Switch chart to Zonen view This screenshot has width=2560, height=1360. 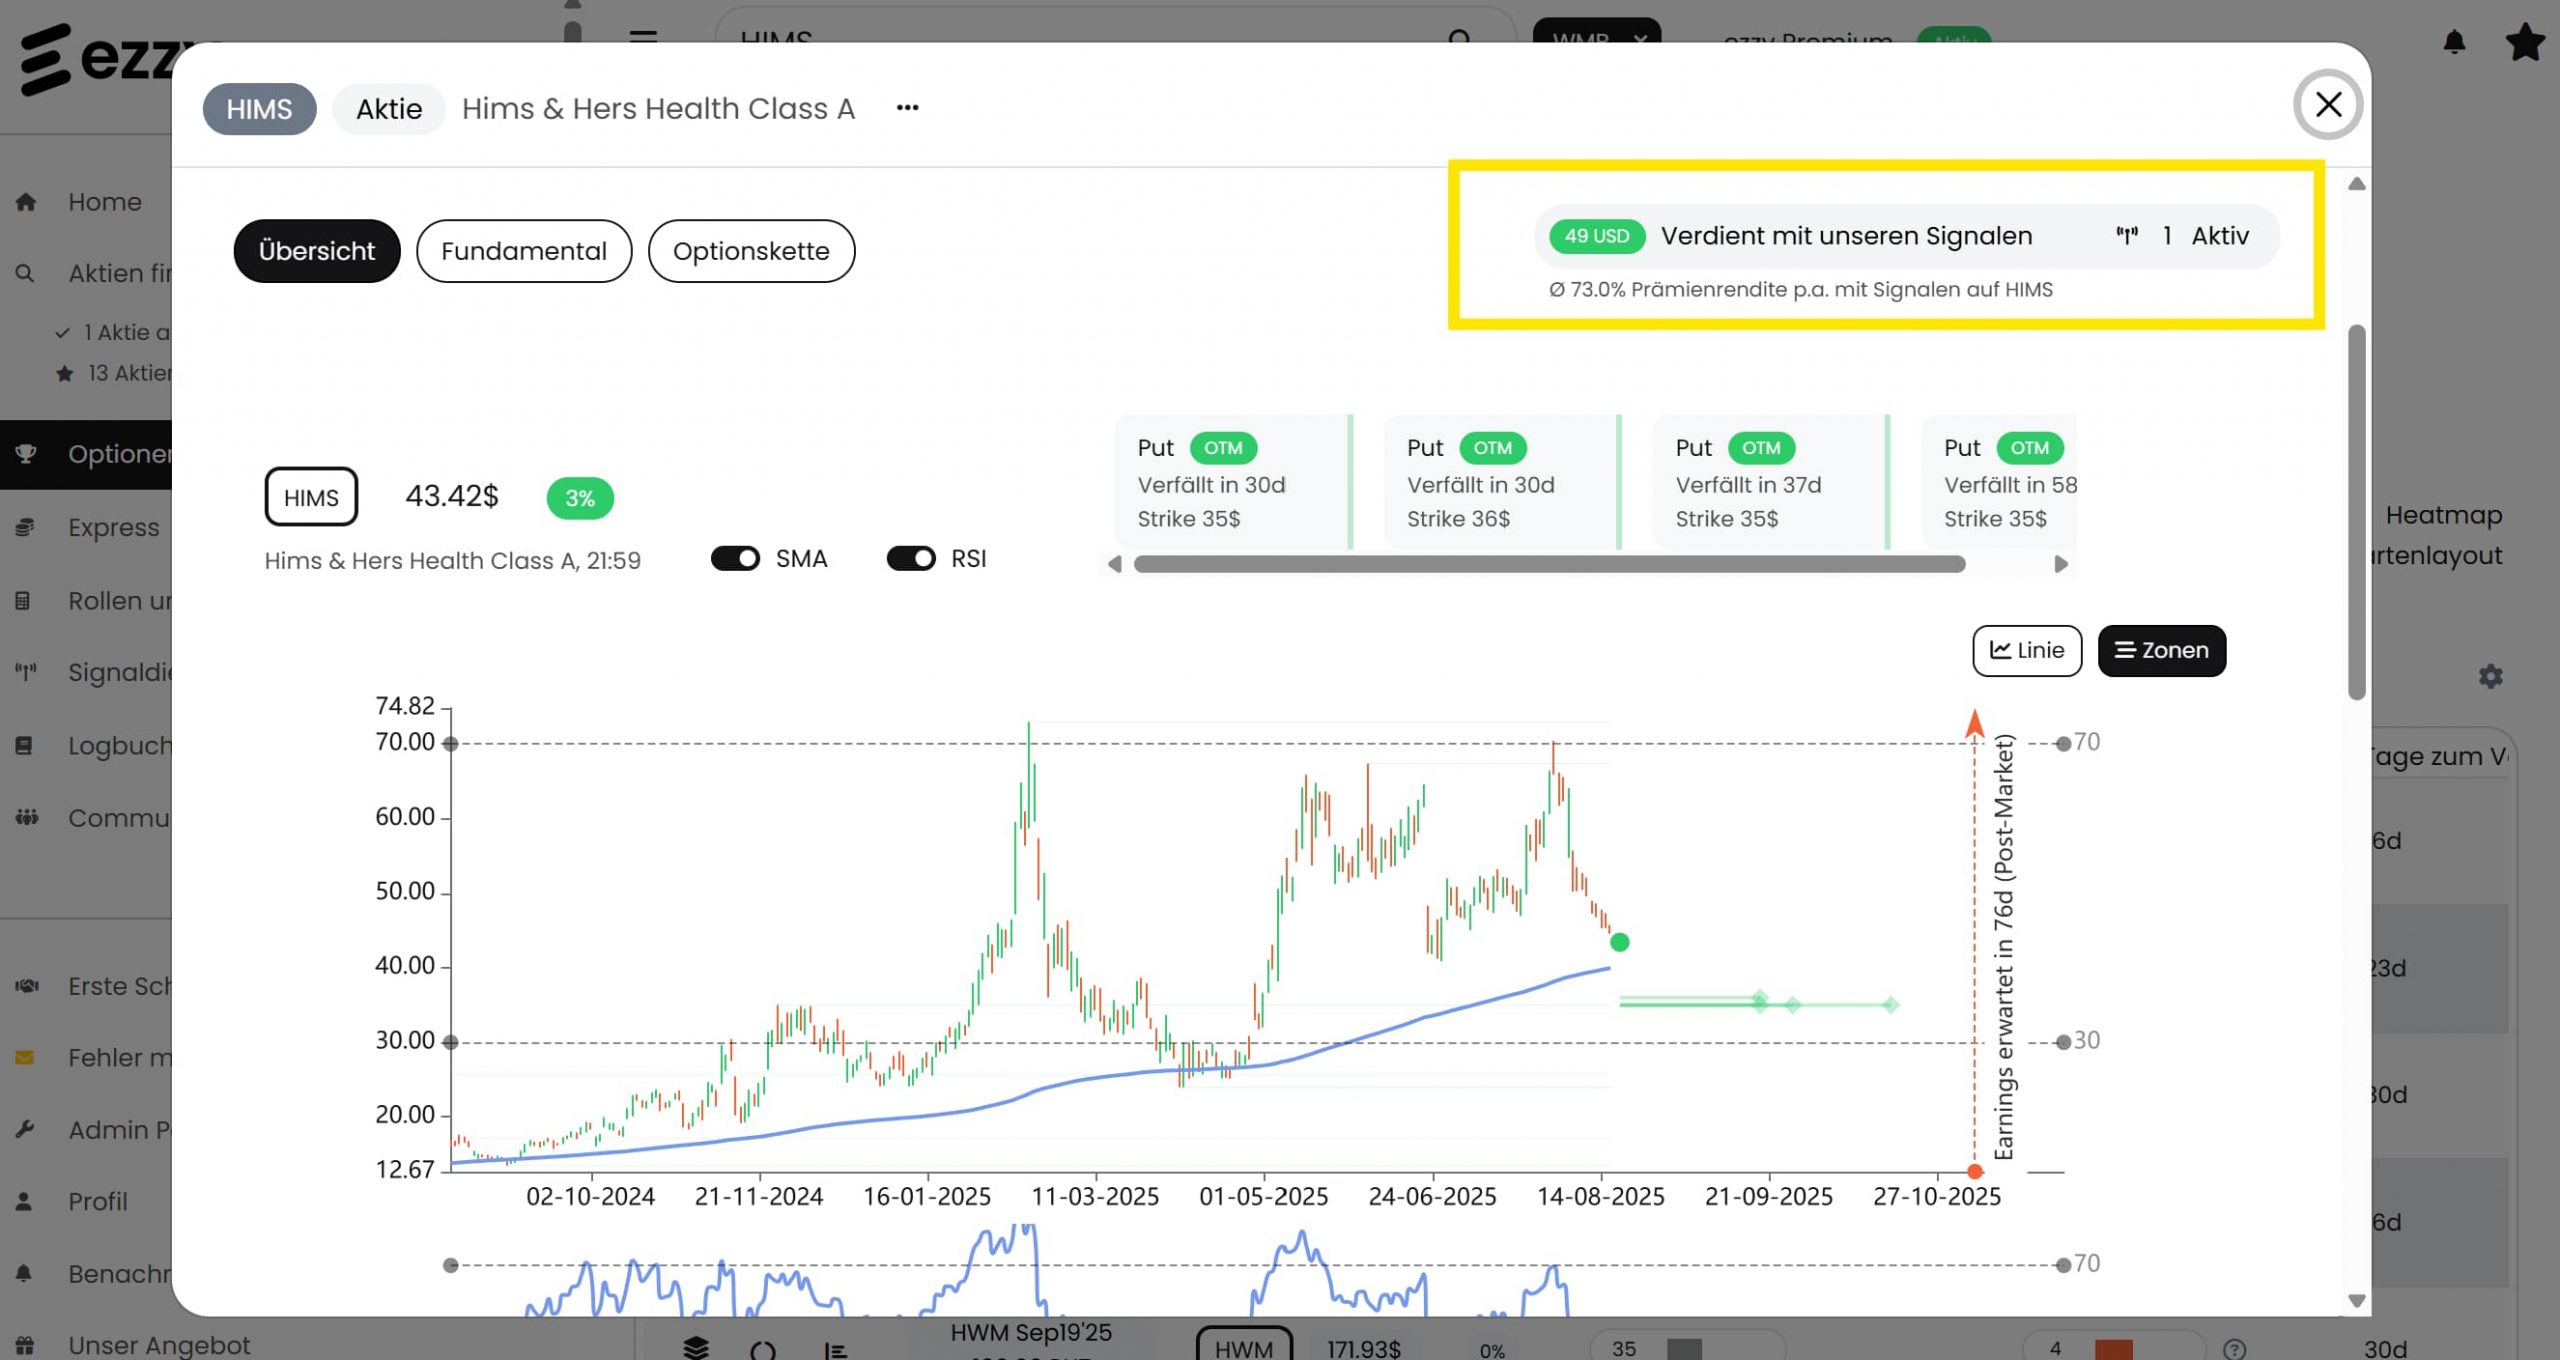click(x=2161, y=650)
